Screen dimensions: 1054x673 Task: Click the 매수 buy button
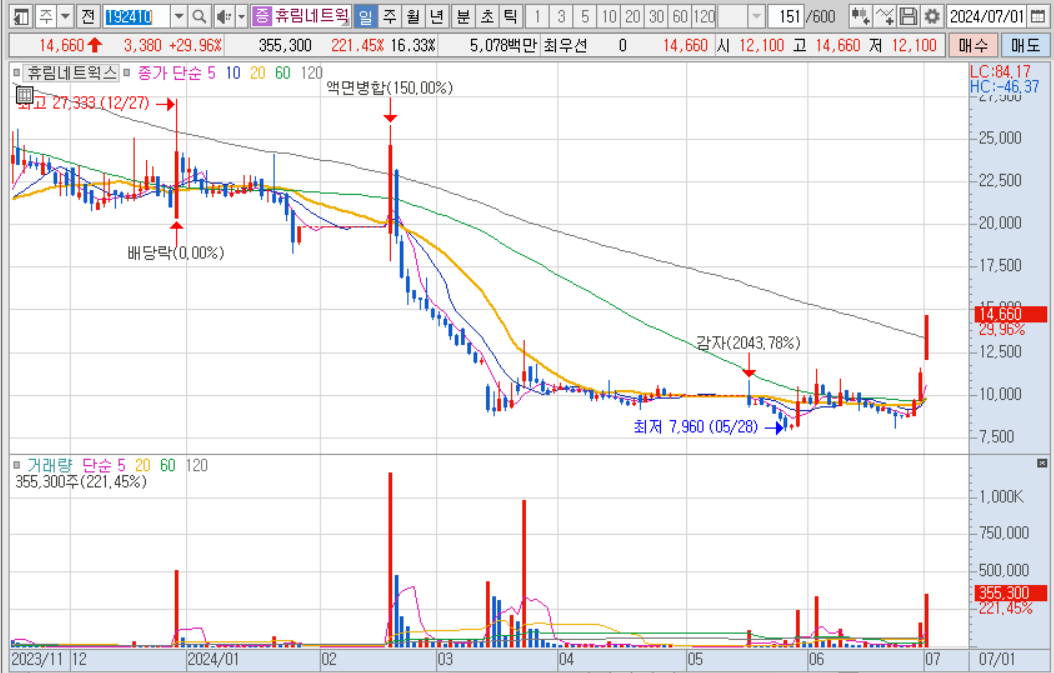click(x=973, y=46)
